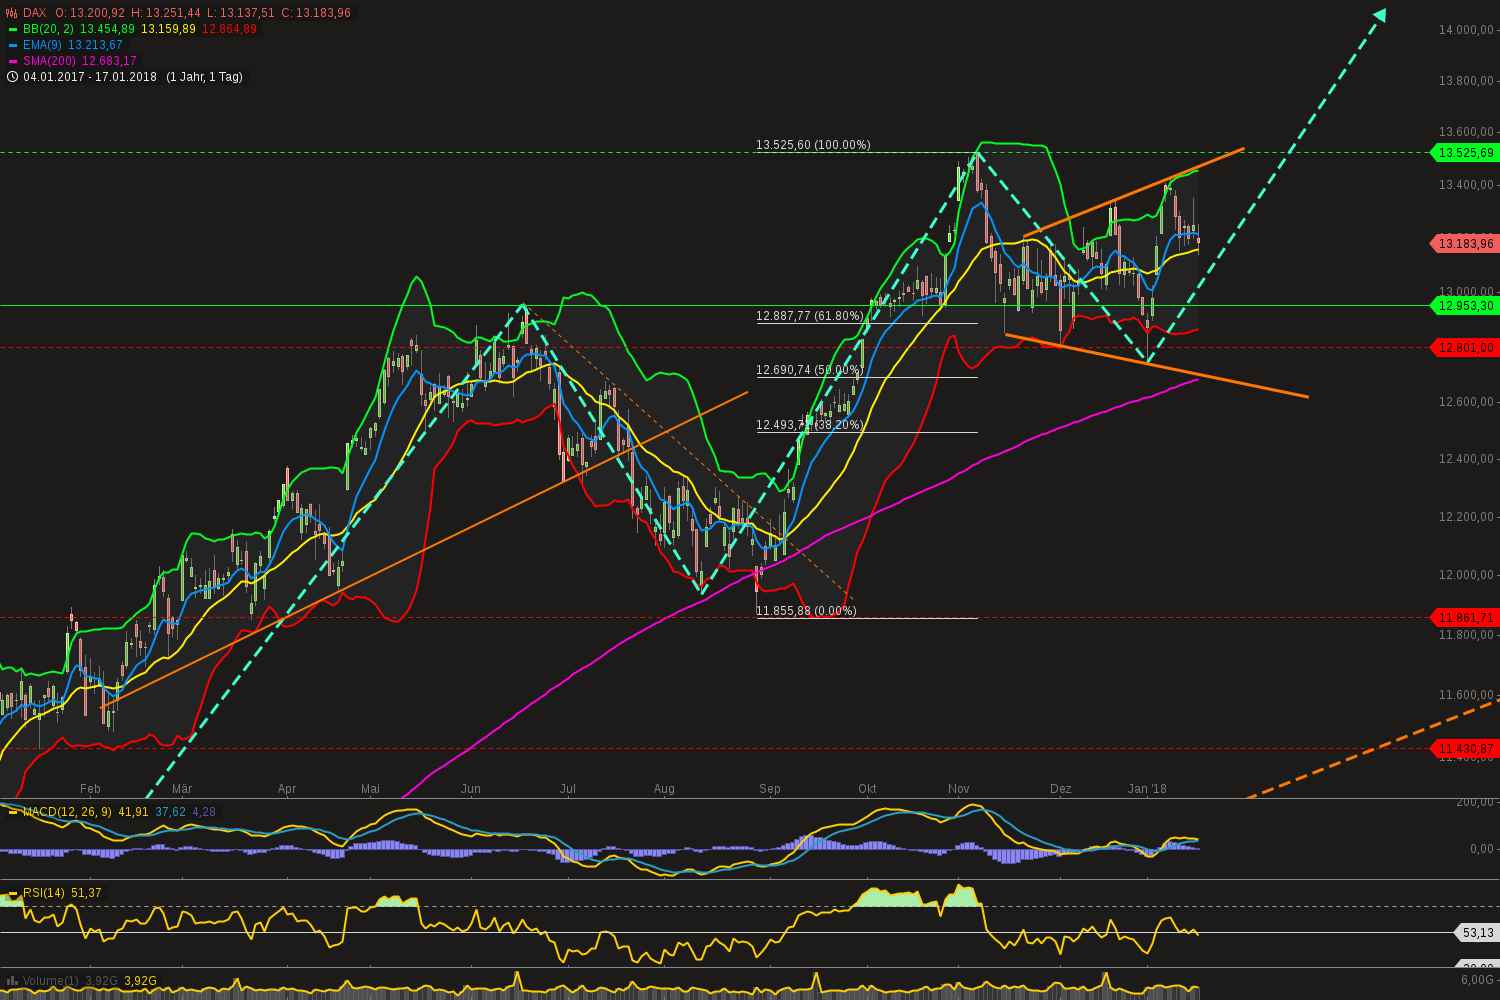Click the high value H: 13.251,44

166,13
